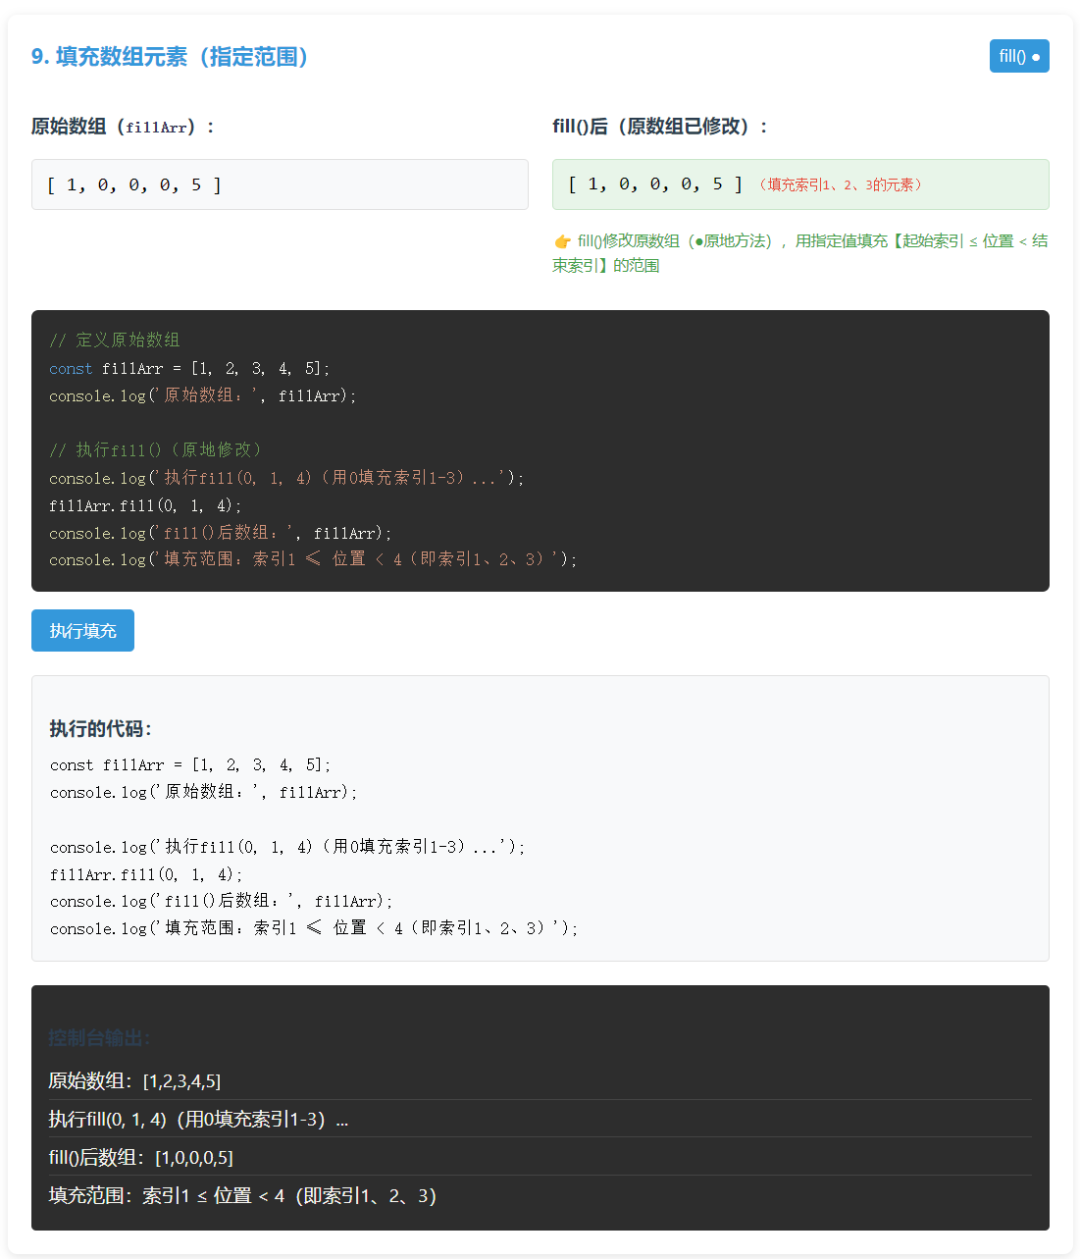Click console output row fill()后数组: [1,0,0,0,5]
Image resolution: width=1080 pixels, height=1259 pixels.
[540, 1157]
